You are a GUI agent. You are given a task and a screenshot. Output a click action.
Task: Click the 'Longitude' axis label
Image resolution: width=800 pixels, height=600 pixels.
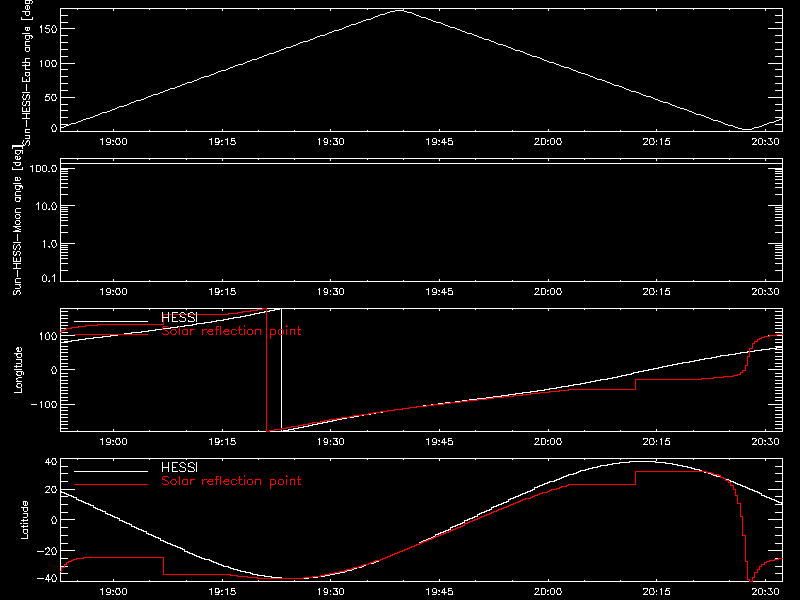[18, 370]
